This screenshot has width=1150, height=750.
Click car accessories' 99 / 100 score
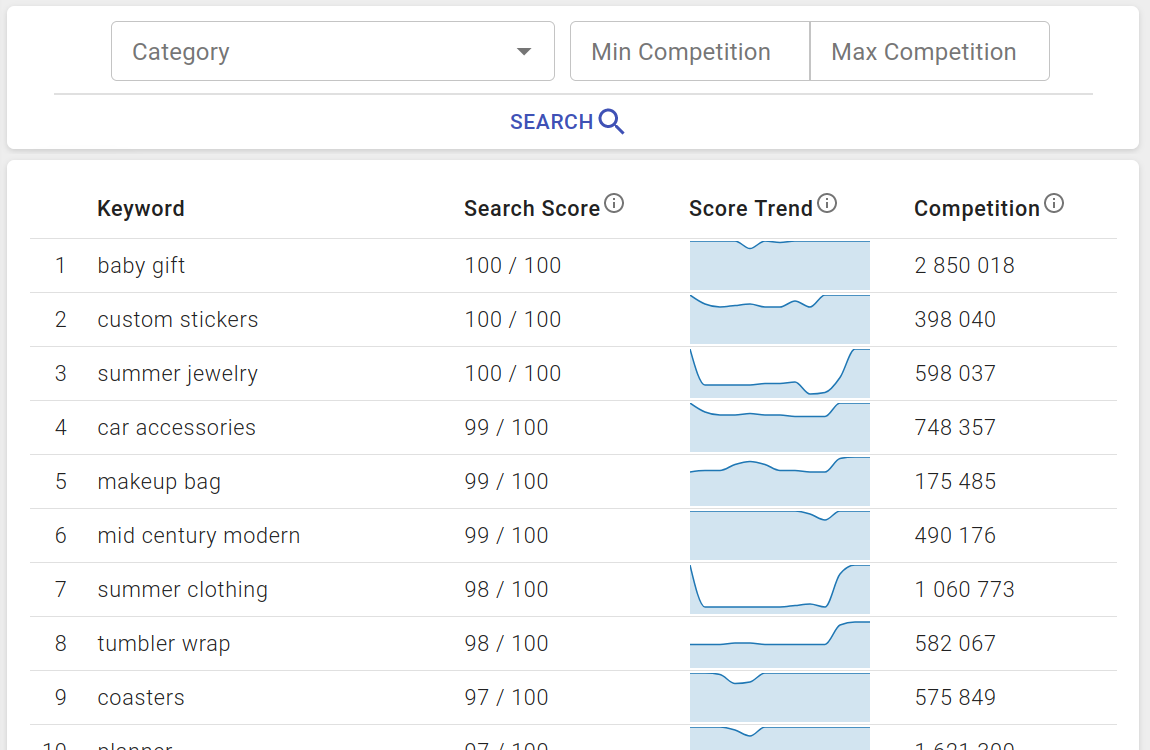[x=506, y=427]
